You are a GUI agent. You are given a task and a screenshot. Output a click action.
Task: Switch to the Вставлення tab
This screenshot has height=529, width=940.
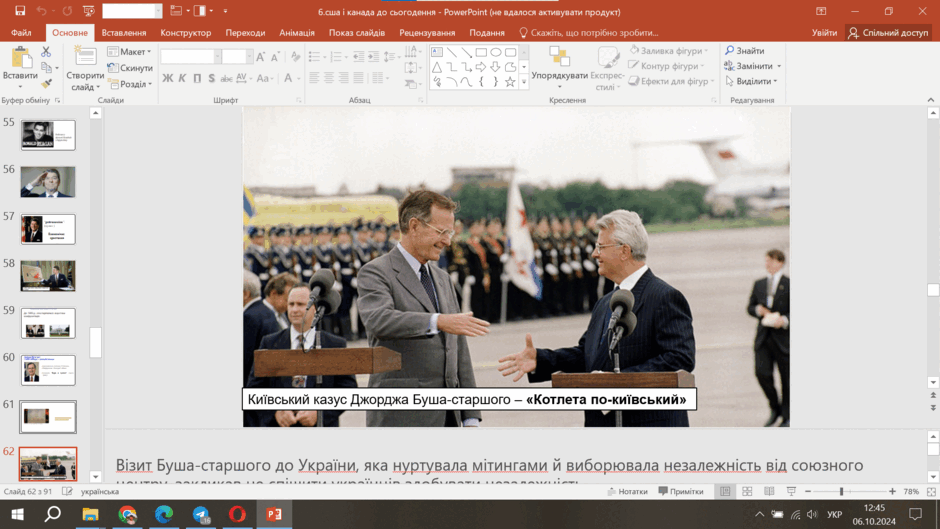click(124, 33)
